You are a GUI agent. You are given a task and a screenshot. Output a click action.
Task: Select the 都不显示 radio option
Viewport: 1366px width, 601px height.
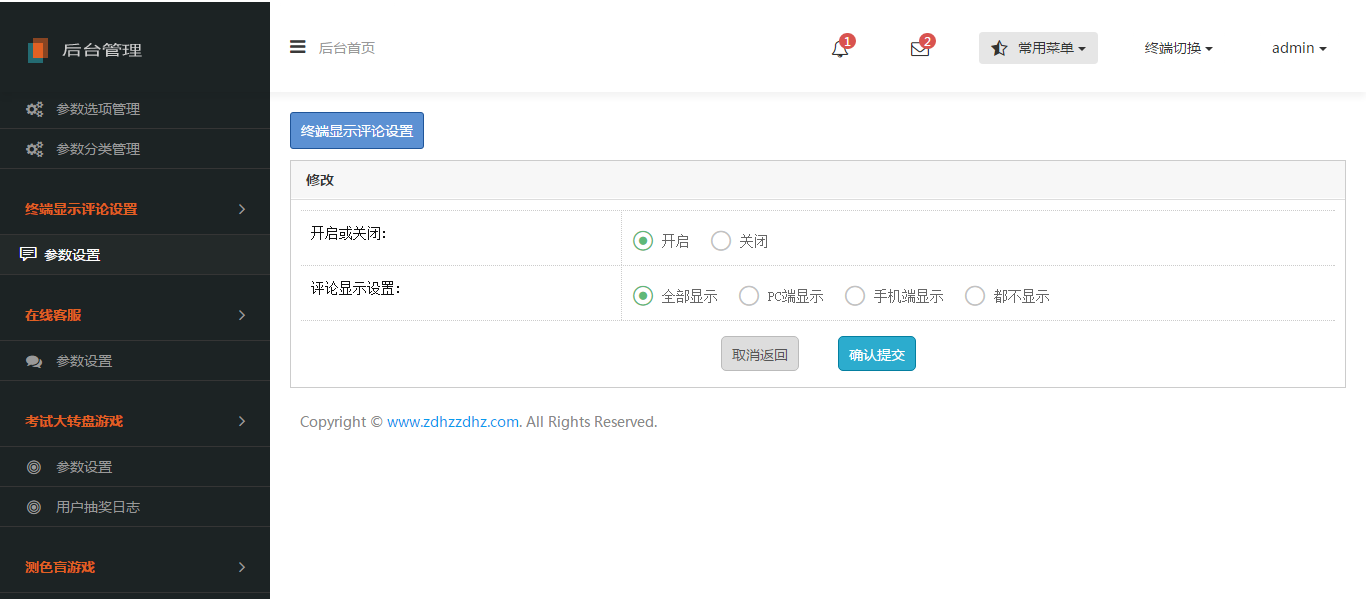pos(975,296)
